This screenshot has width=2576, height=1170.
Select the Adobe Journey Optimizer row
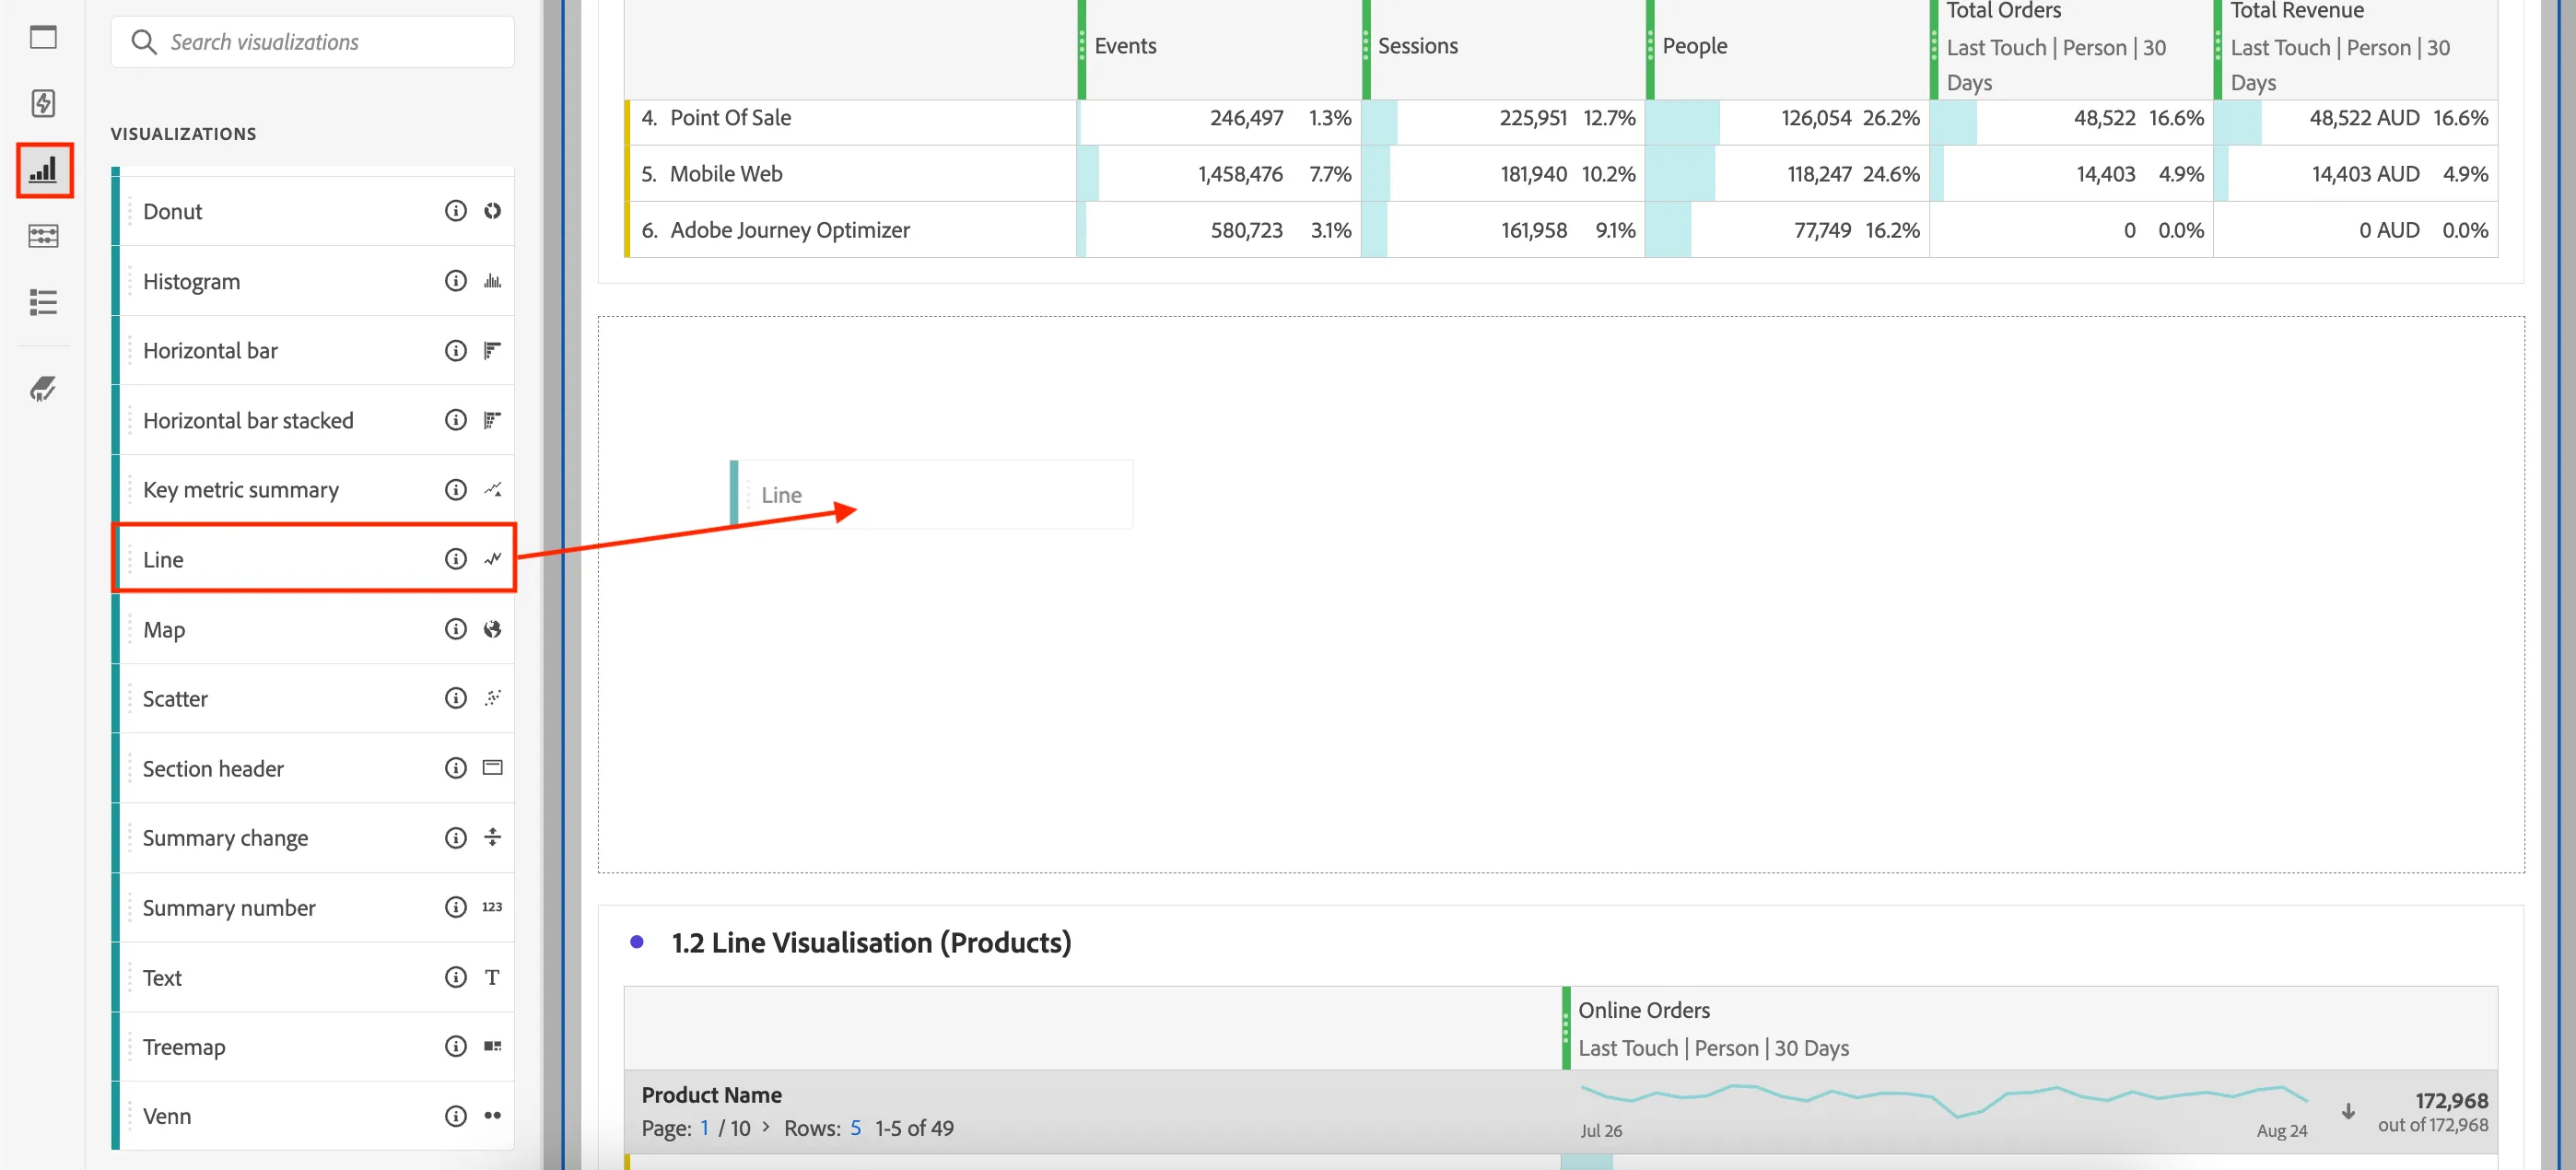point(1560,230)
